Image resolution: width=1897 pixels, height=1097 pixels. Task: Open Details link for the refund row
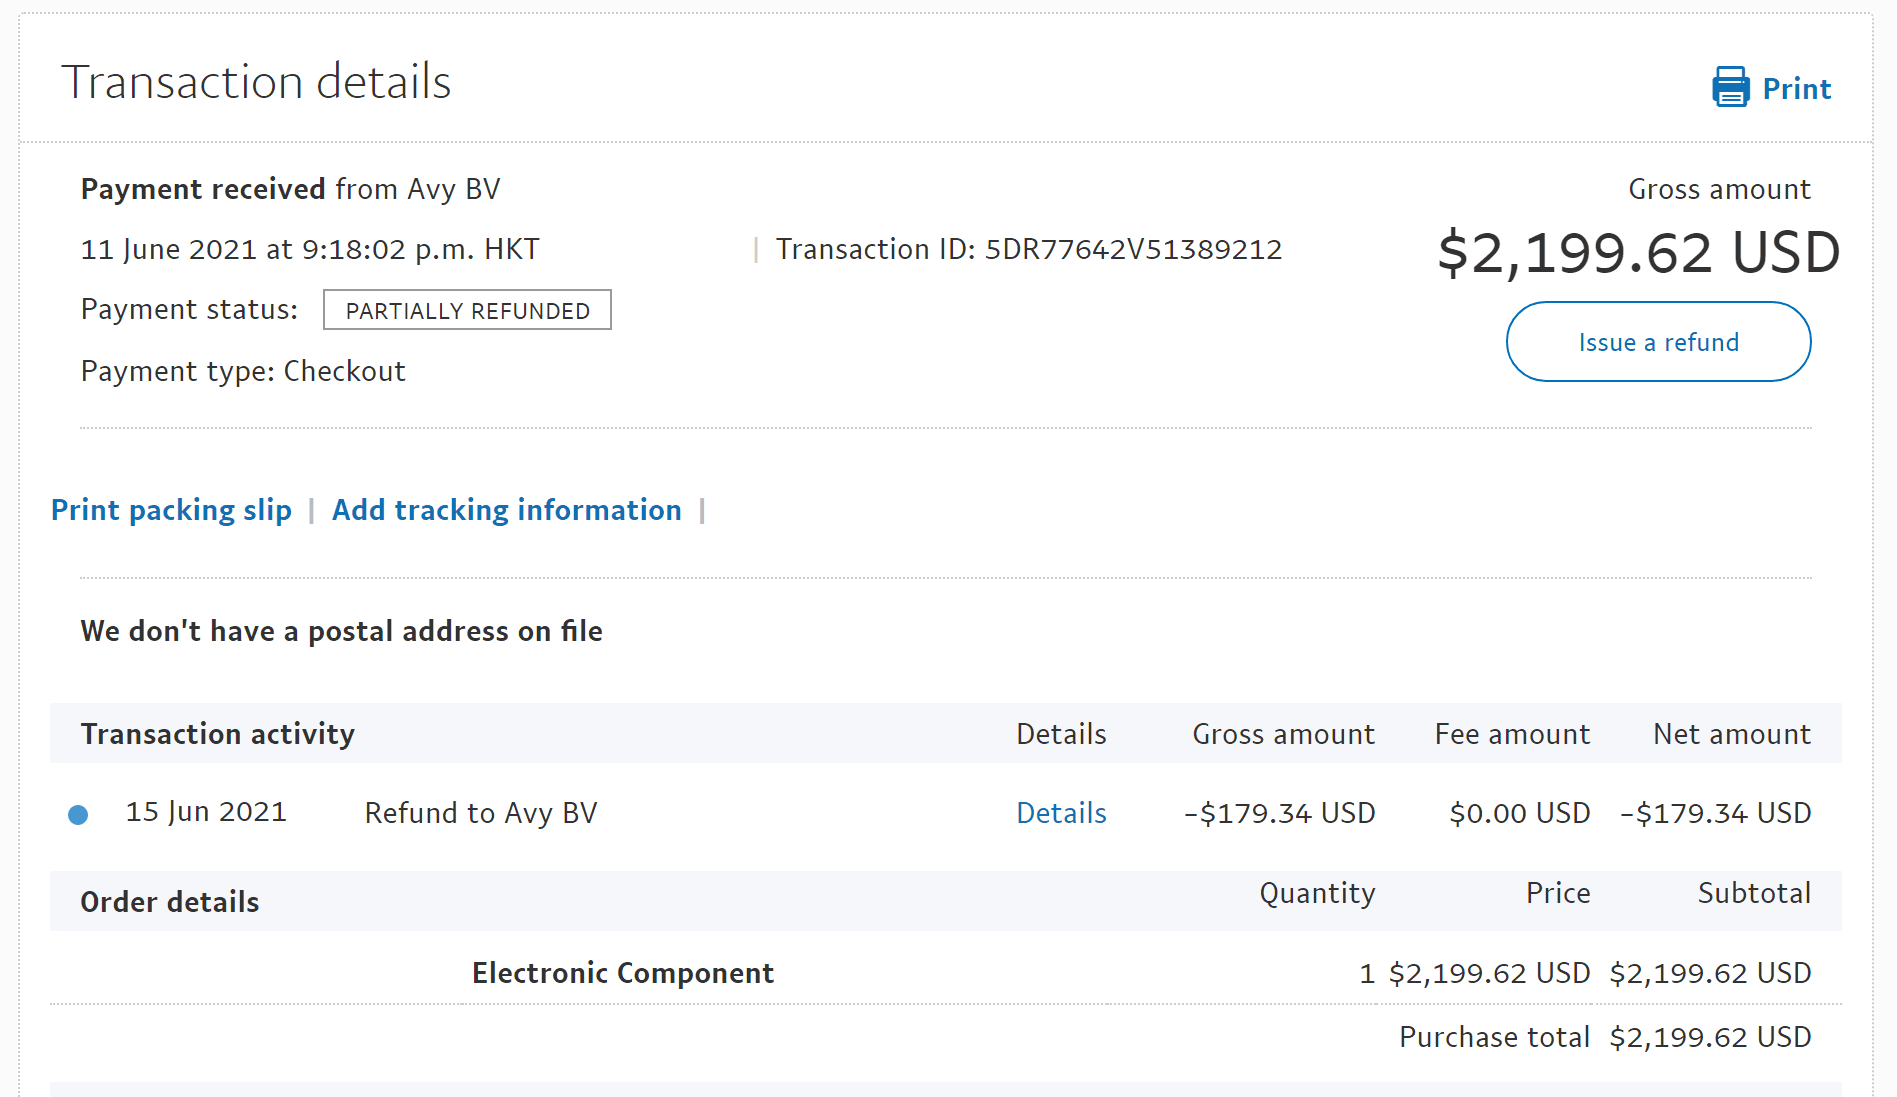(1061, 813)
